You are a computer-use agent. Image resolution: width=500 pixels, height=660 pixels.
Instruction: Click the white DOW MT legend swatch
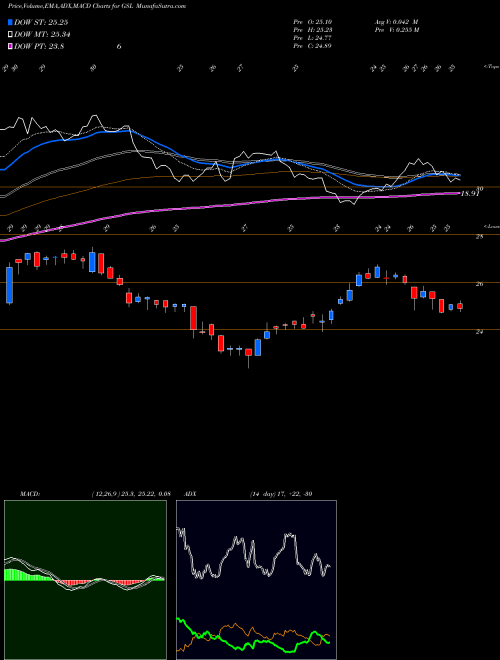coord(10,35)
